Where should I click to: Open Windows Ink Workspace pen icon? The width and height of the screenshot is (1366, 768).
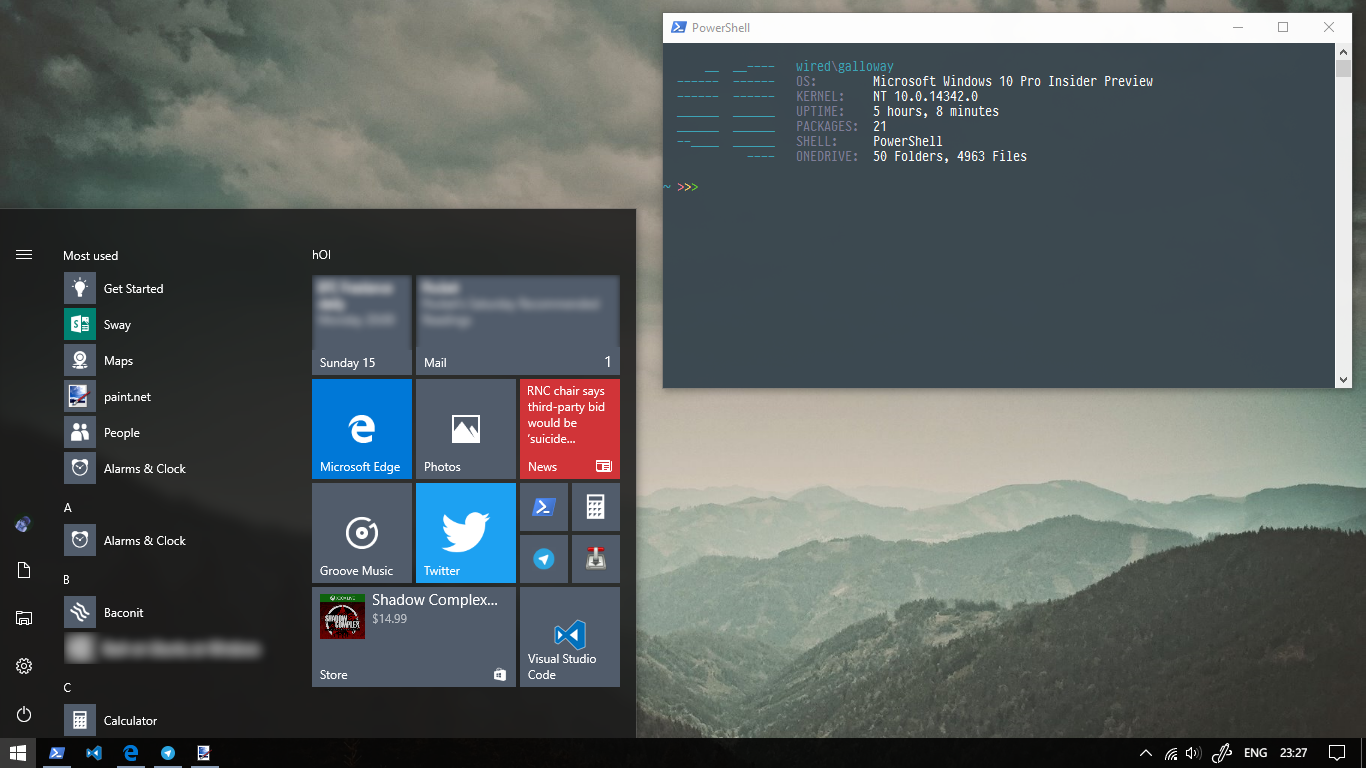pyautogui.click(x=1222, y=753)
